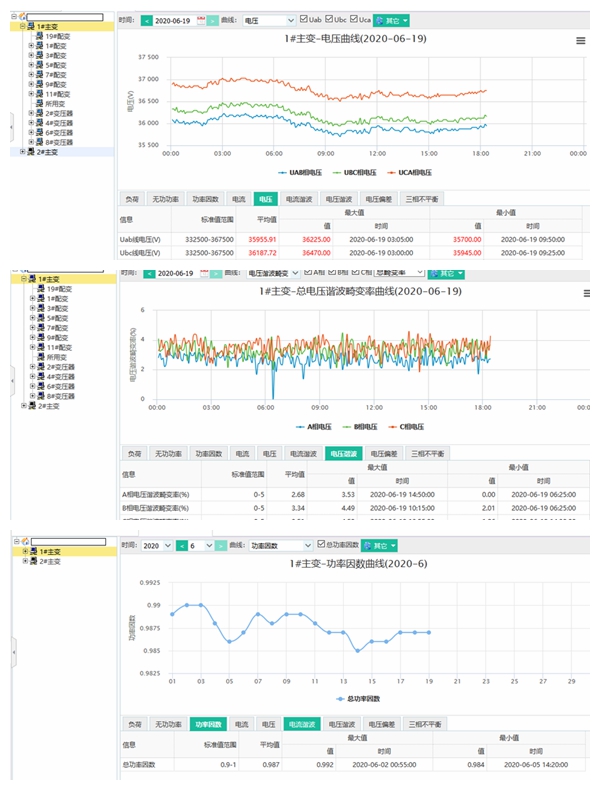Screen dimensions: 600x790
Task: Toggle C相 checkbox in harmonic toolbar
Action: [355, 272]
